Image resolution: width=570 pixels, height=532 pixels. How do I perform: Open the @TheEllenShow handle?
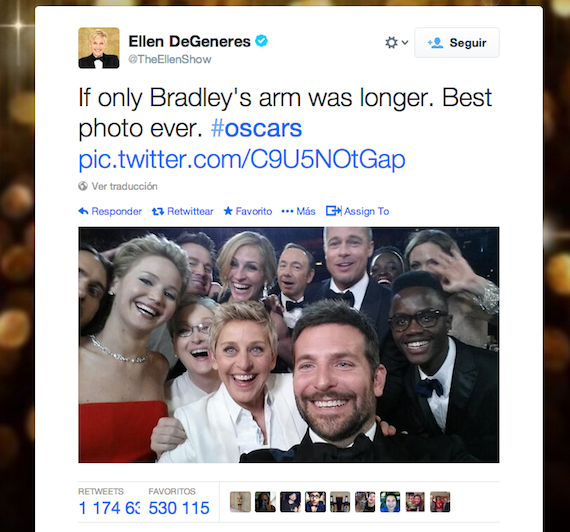pos(170,59)
